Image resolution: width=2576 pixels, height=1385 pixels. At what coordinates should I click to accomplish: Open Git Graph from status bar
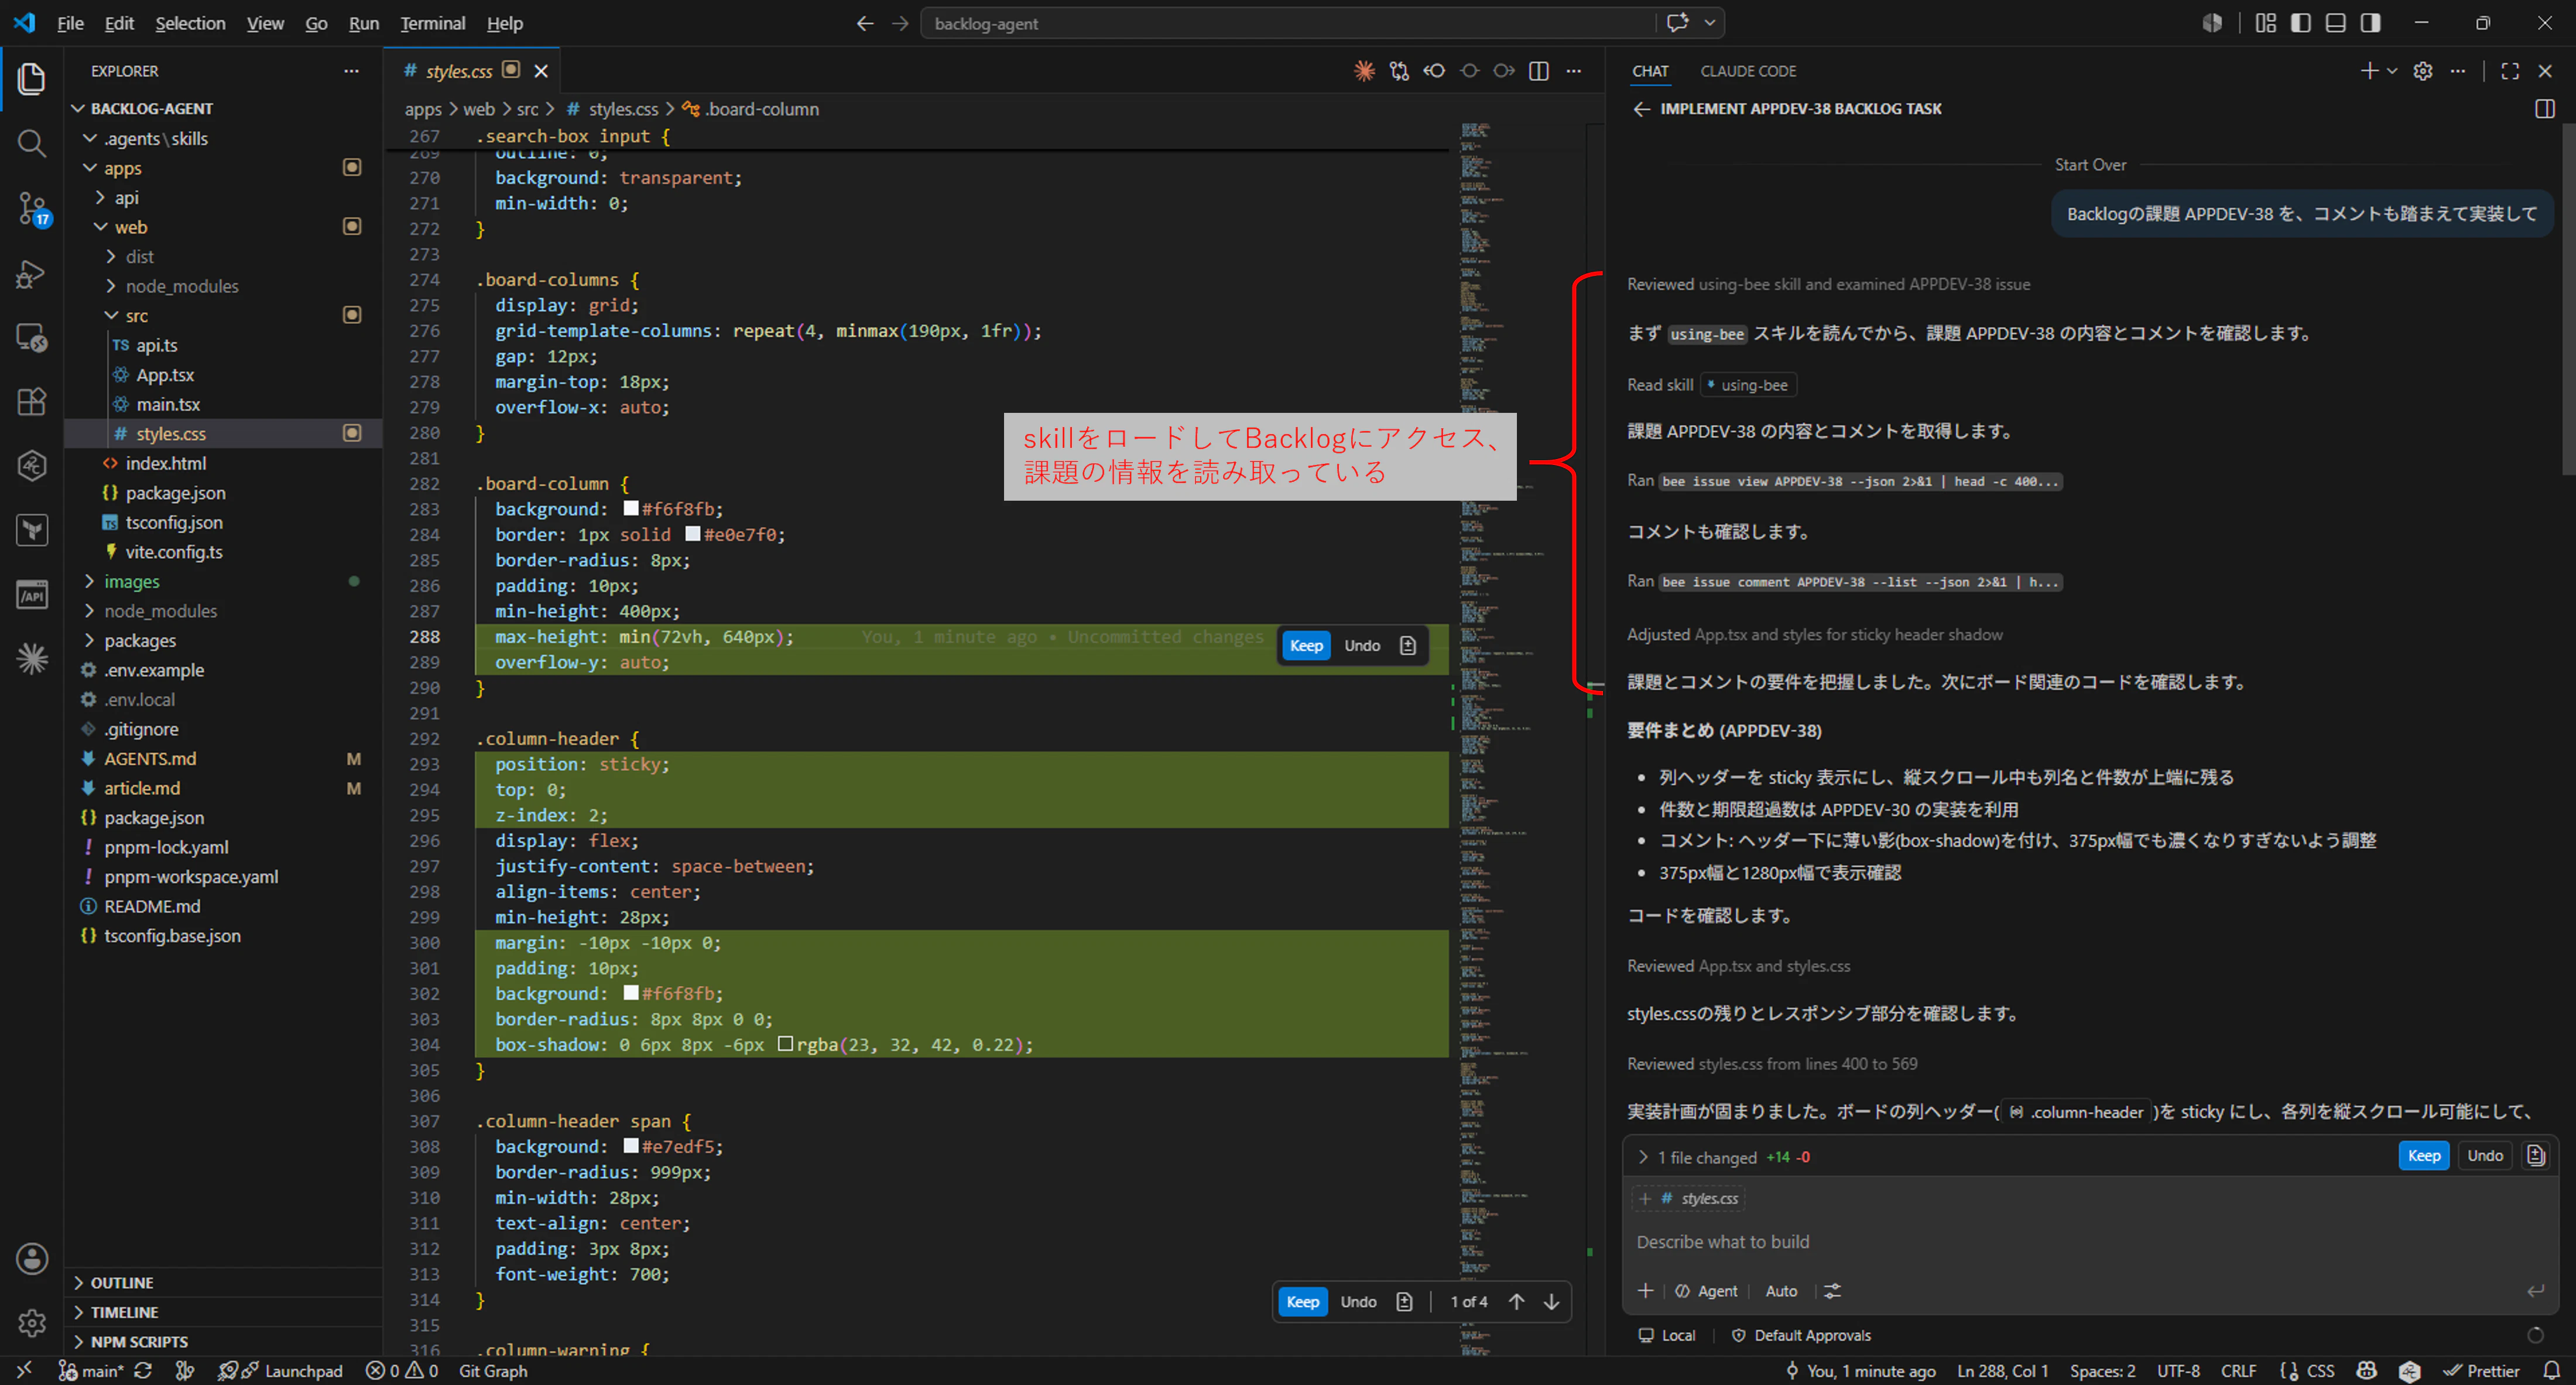[x=492, y=1371]
